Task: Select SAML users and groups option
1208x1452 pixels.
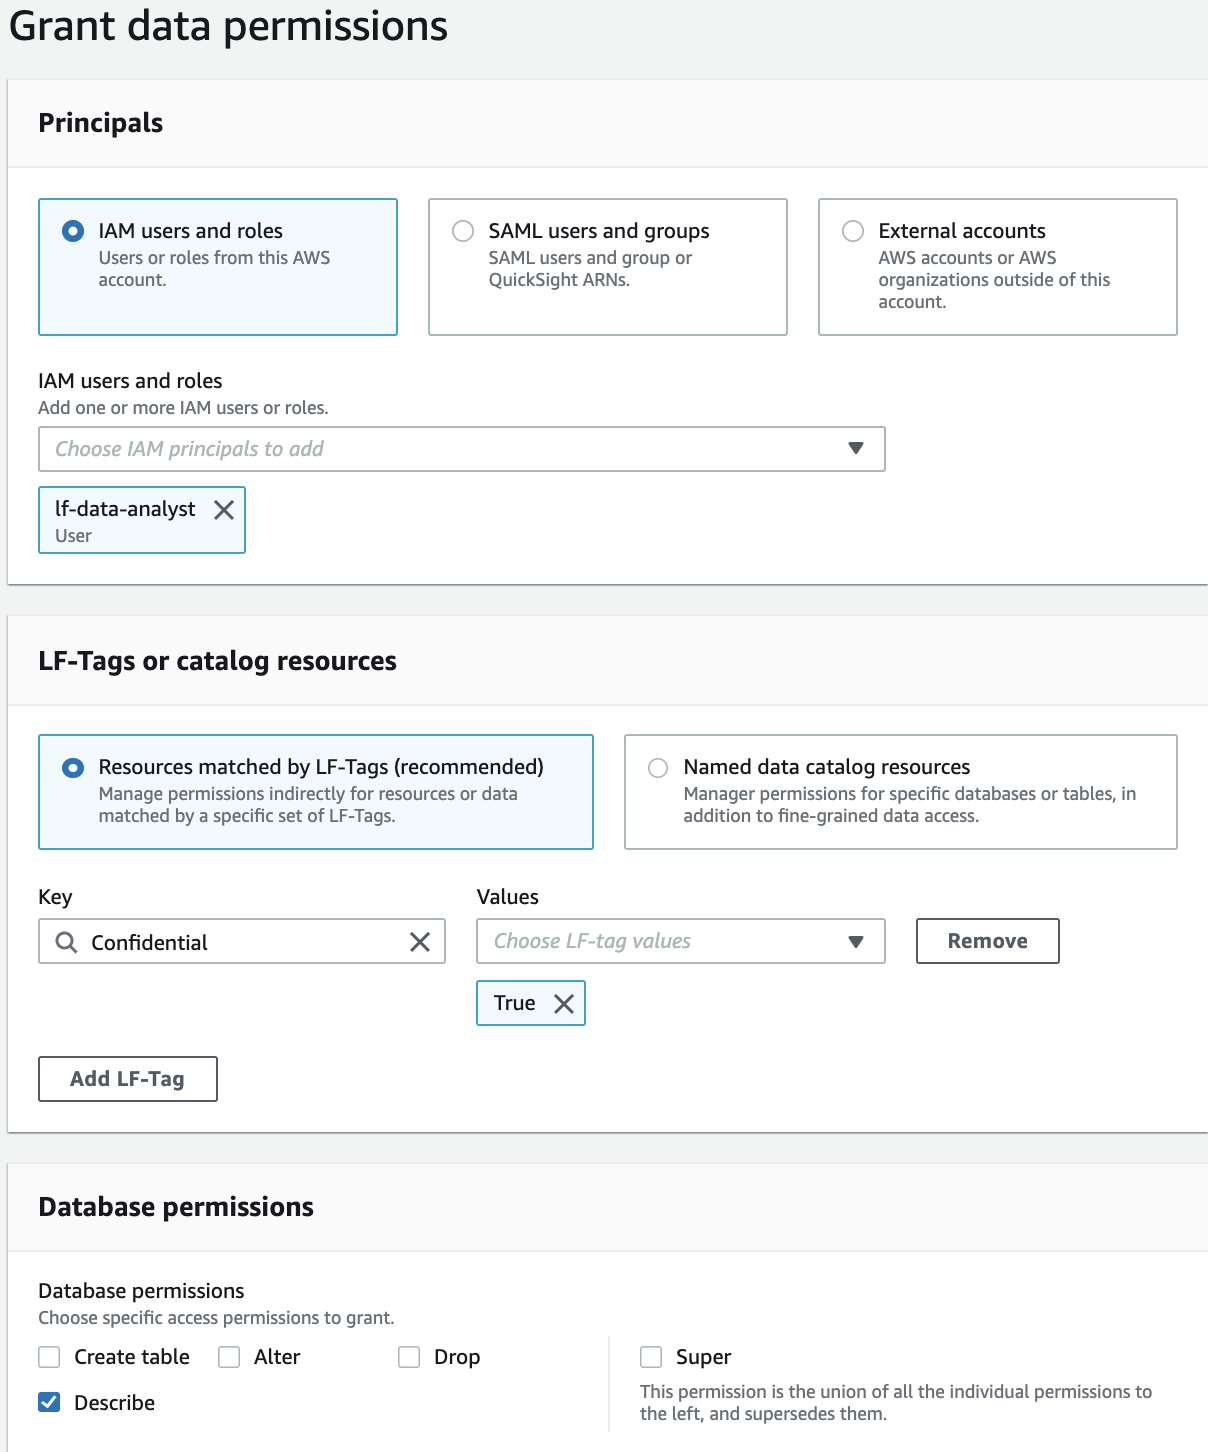Action: point(463,231)
